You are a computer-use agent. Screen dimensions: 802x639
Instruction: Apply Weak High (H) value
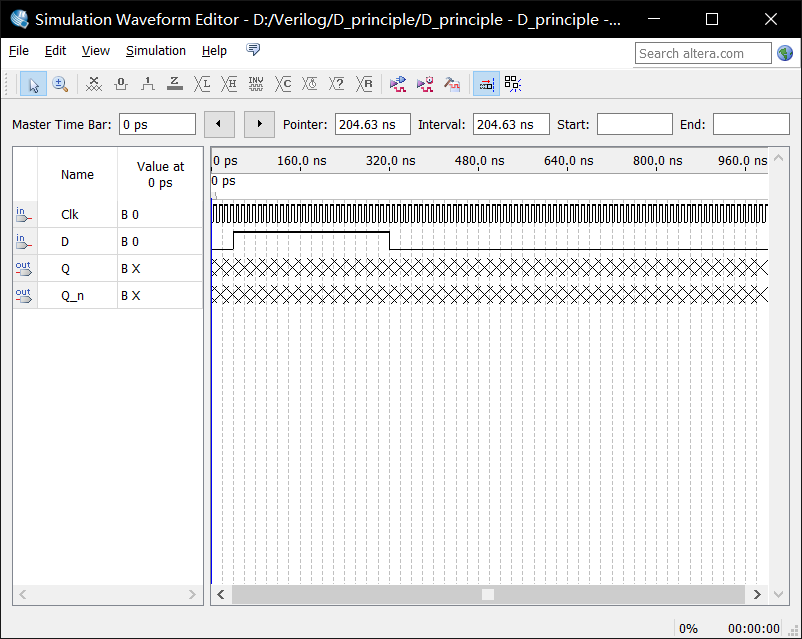pos(229,84)
